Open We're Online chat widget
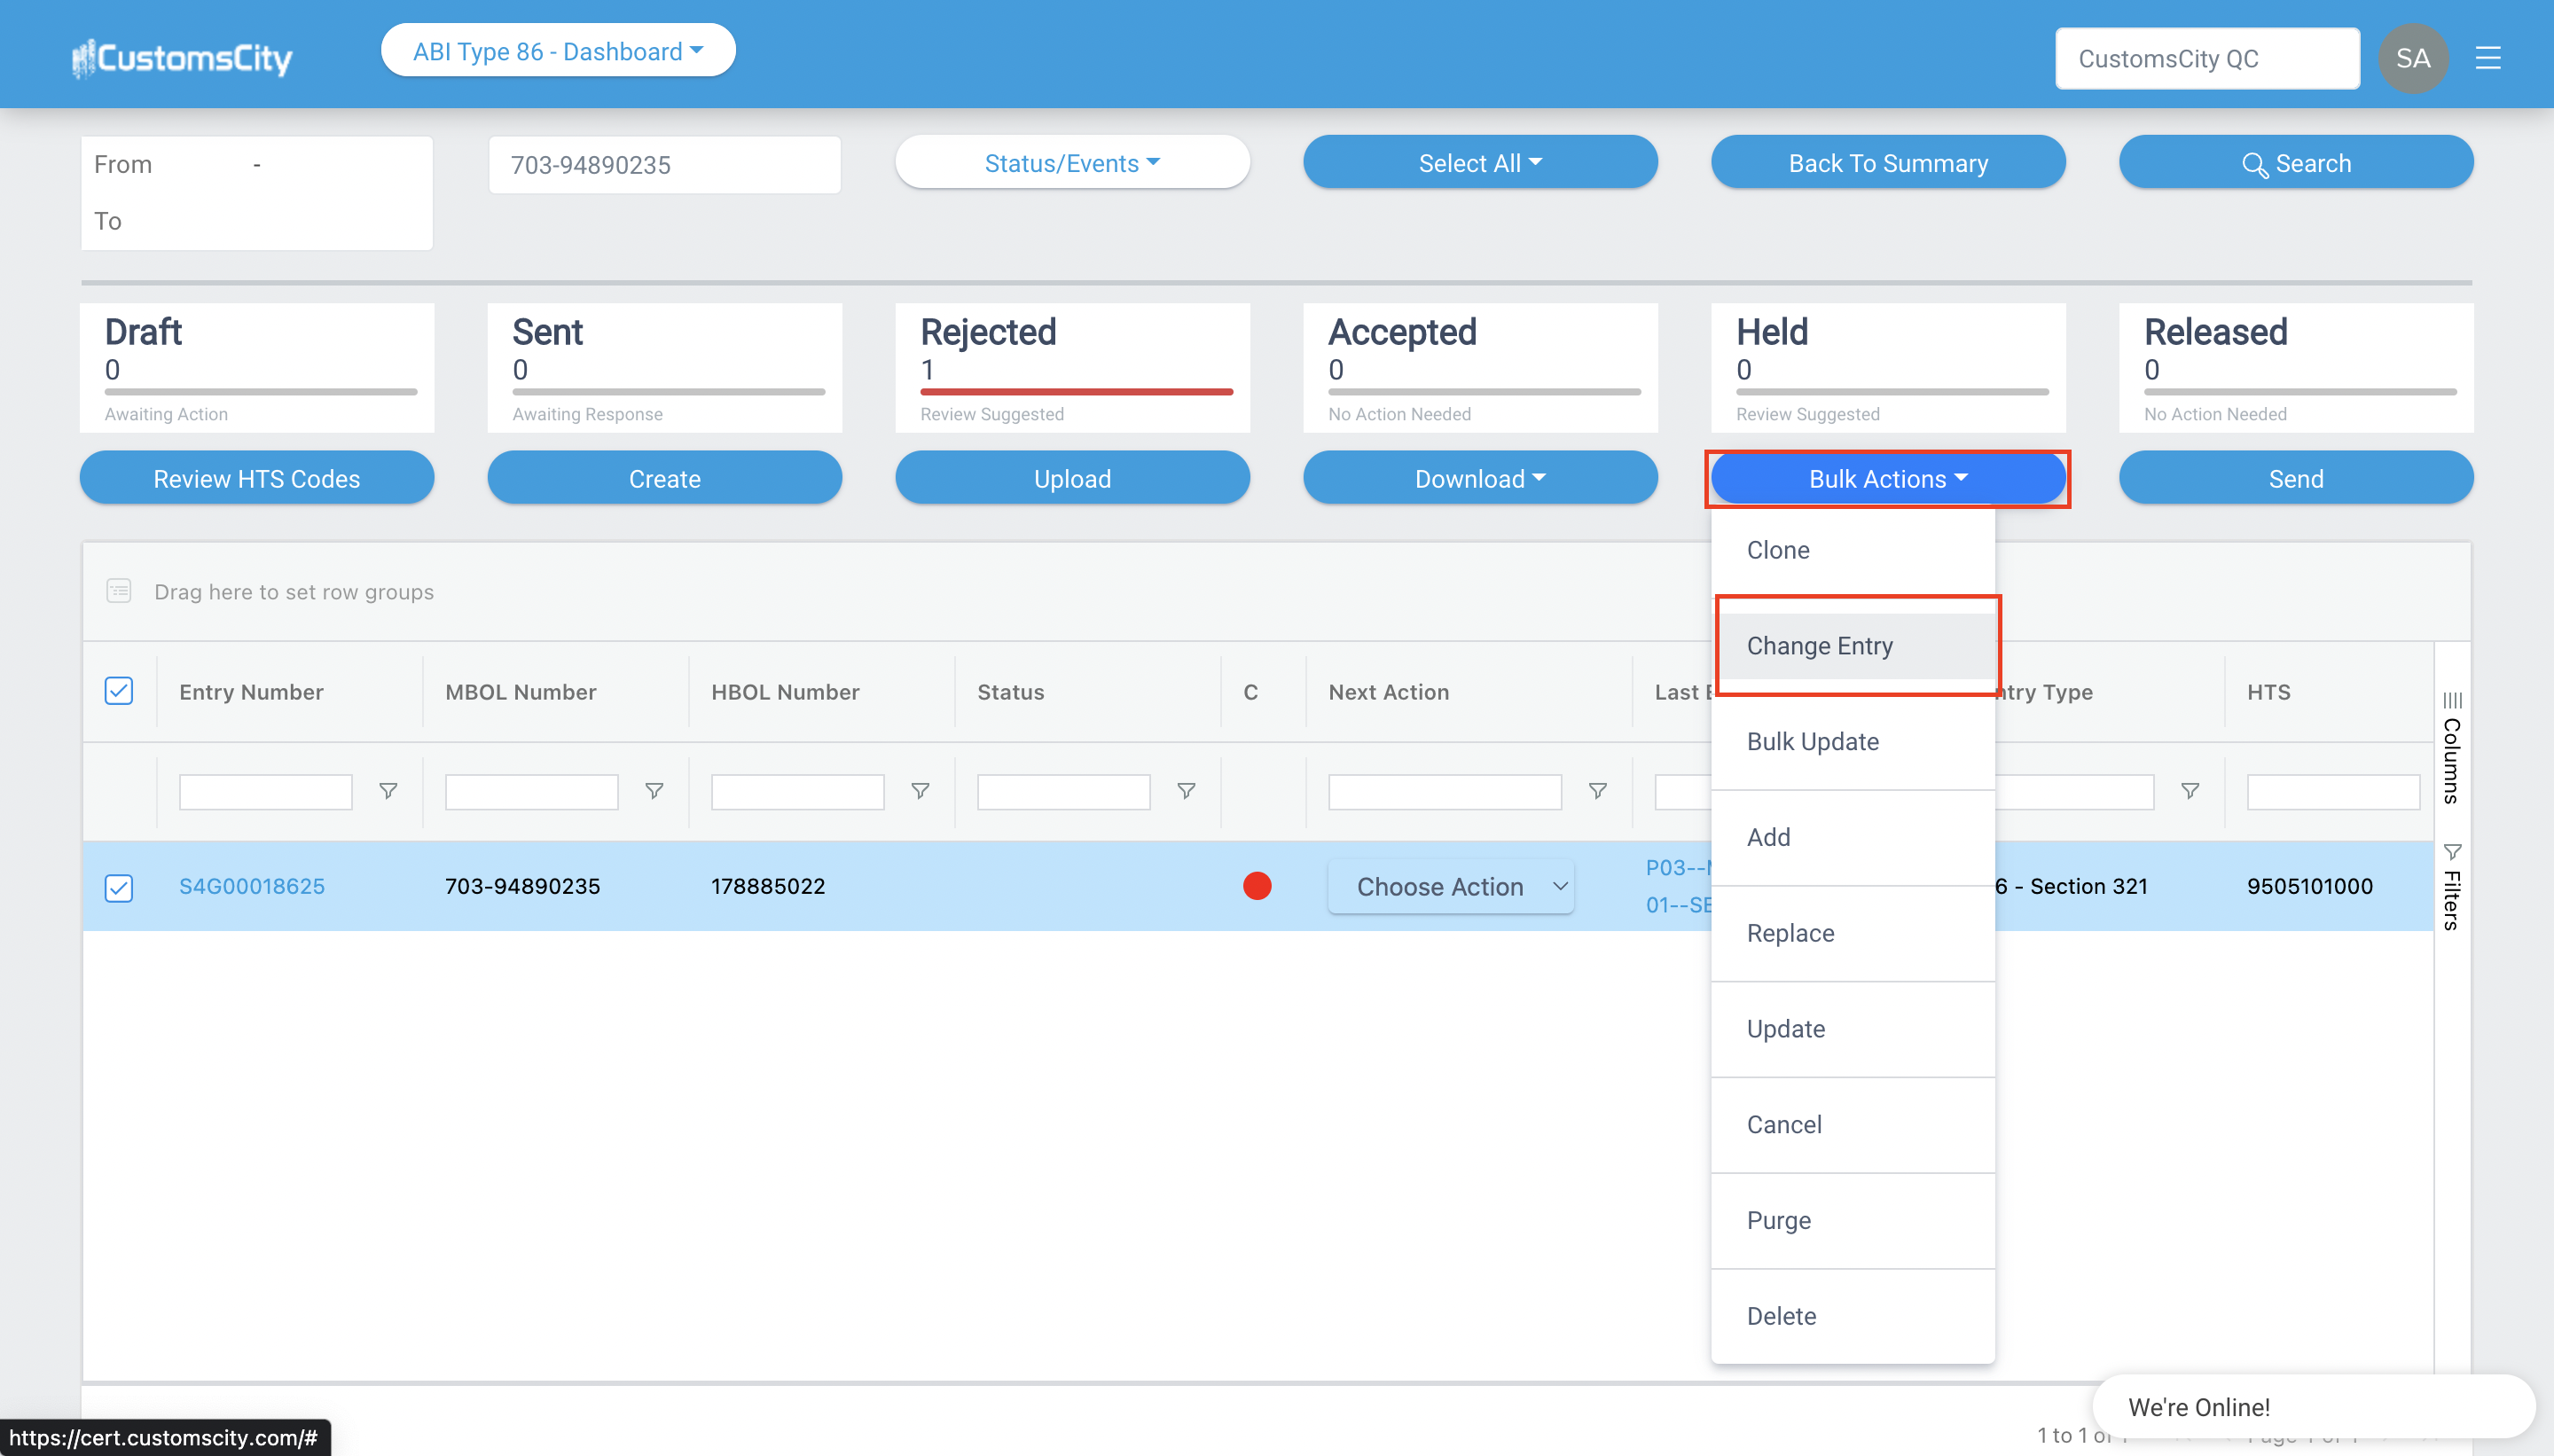 [2314, 1406]
